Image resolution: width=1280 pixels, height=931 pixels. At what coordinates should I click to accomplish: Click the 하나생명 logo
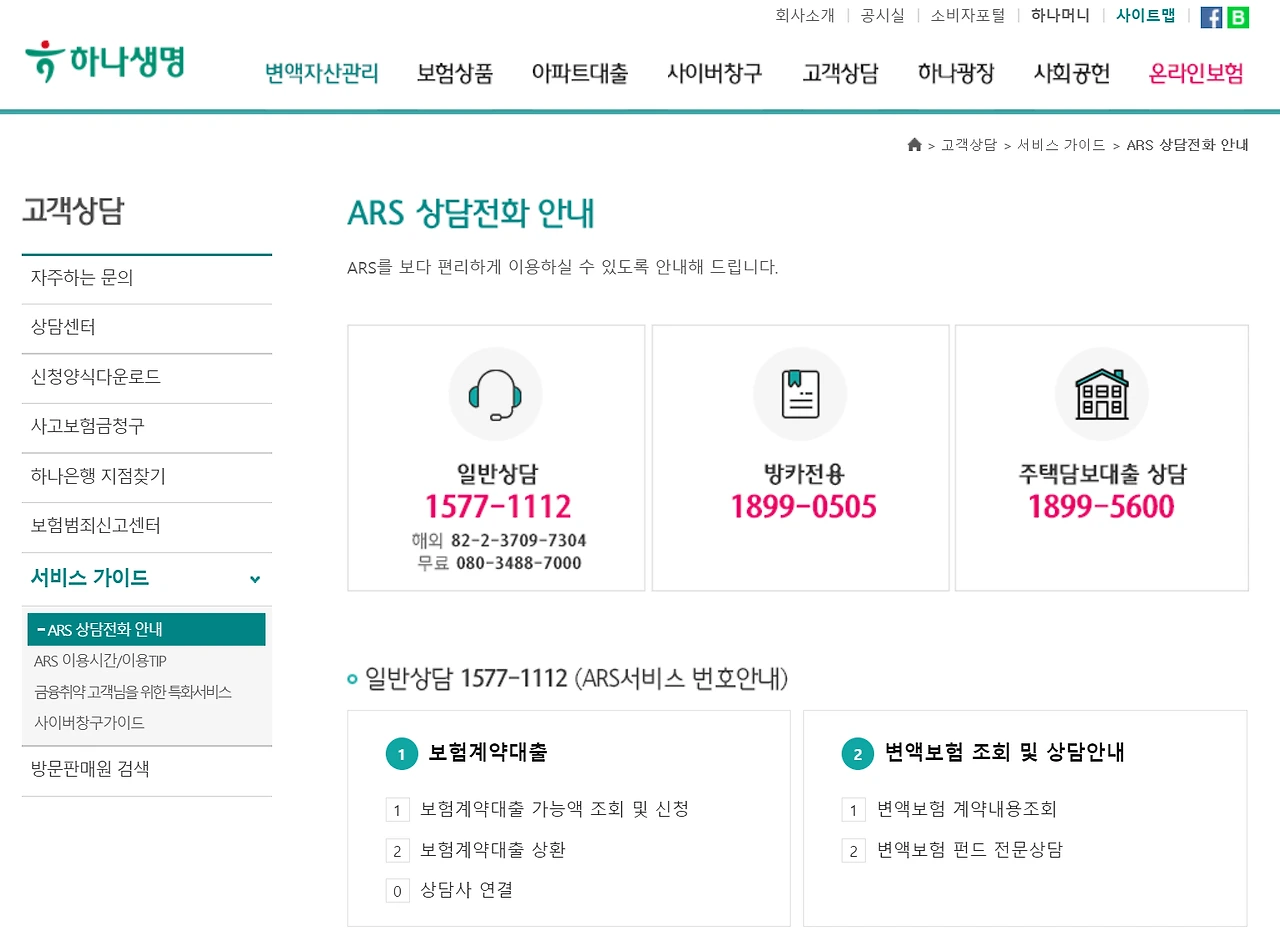(104, 61)
